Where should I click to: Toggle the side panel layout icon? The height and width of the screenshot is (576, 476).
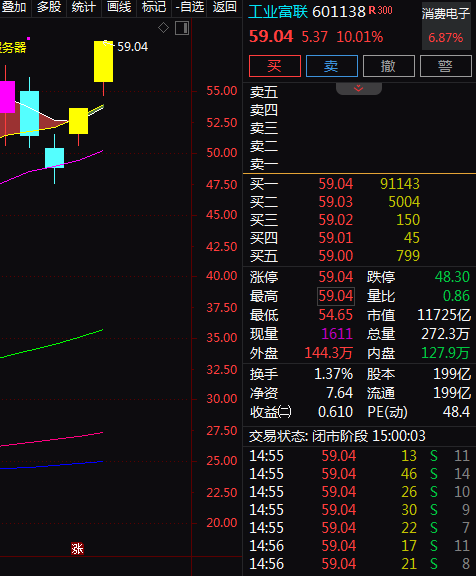(182, 28)
